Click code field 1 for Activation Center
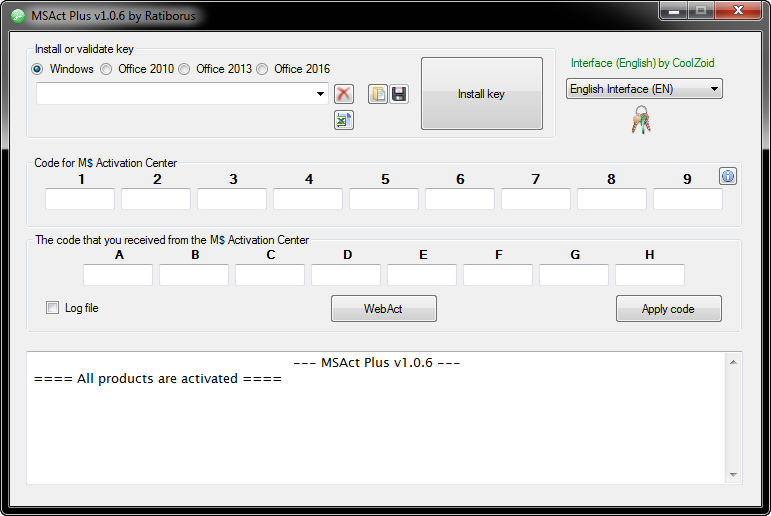Image resolution: width=771 pixels, height=516 pixels. (x=80, y=199)
